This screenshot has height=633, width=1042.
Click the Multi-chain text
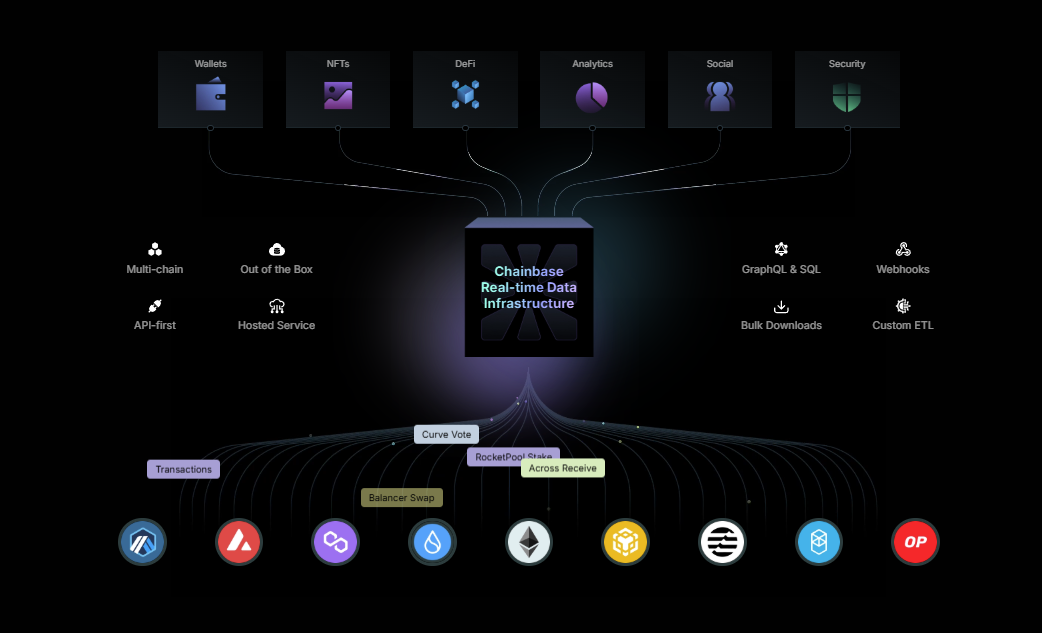(155, 269)
